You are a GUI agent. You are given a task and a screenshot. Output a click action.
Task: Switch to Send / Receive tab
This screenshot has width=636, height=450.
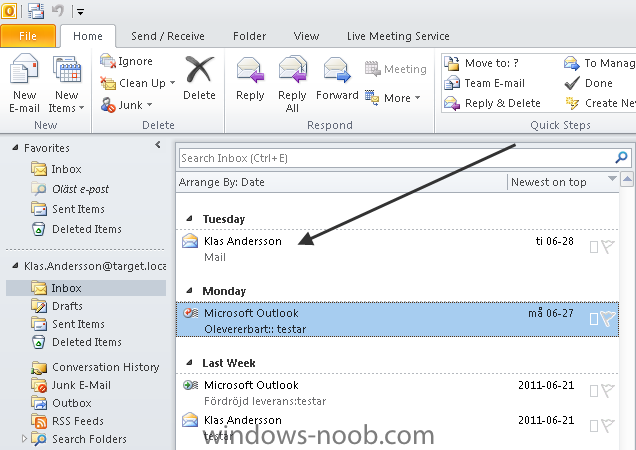[168, 36]
